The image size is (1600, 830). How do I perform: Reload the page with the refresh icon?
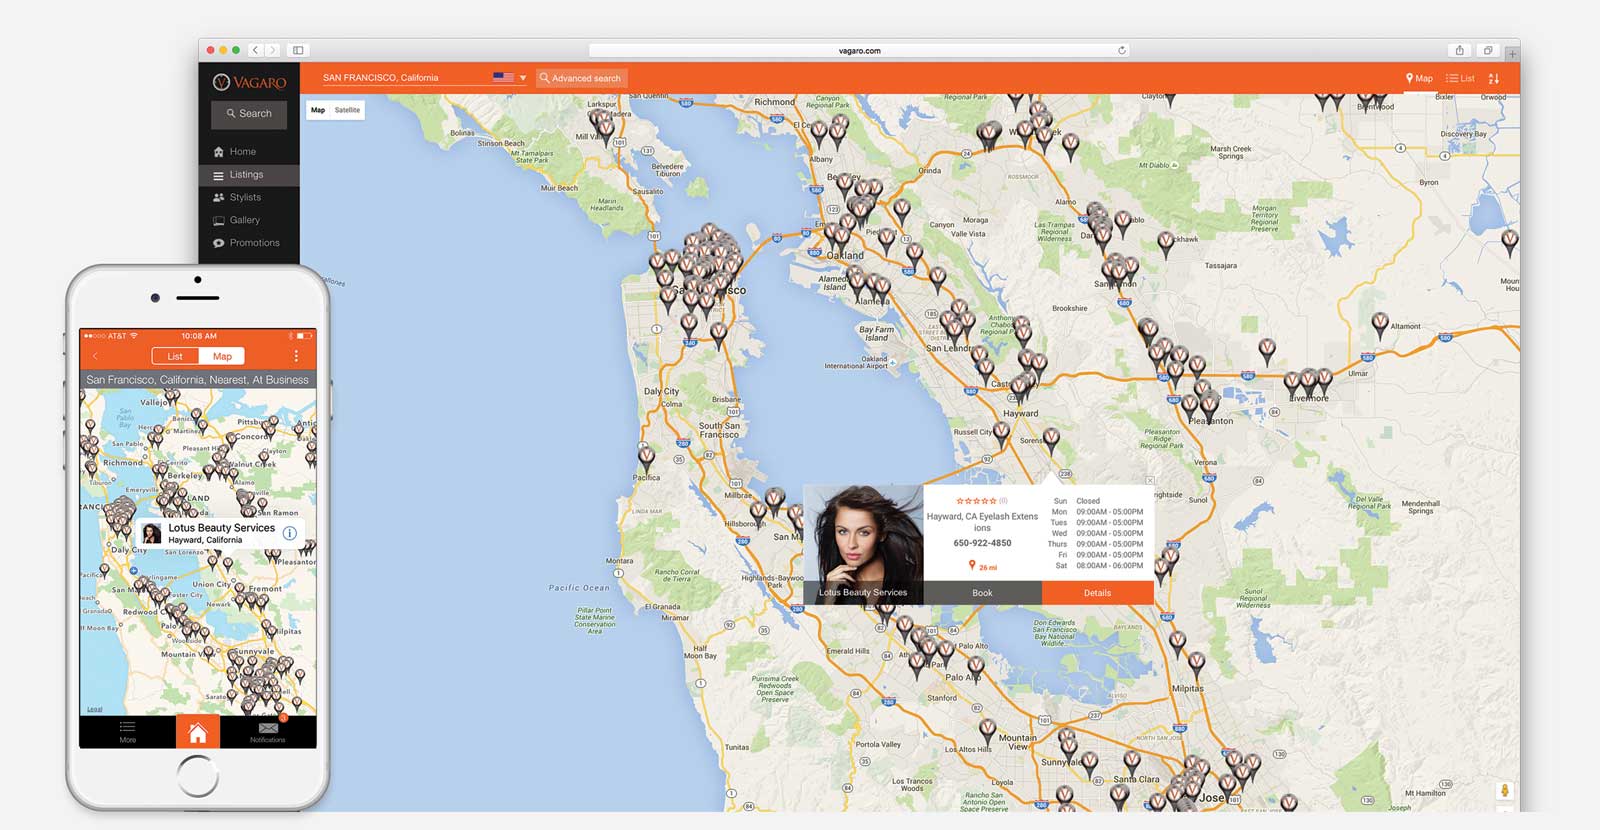1122,50
